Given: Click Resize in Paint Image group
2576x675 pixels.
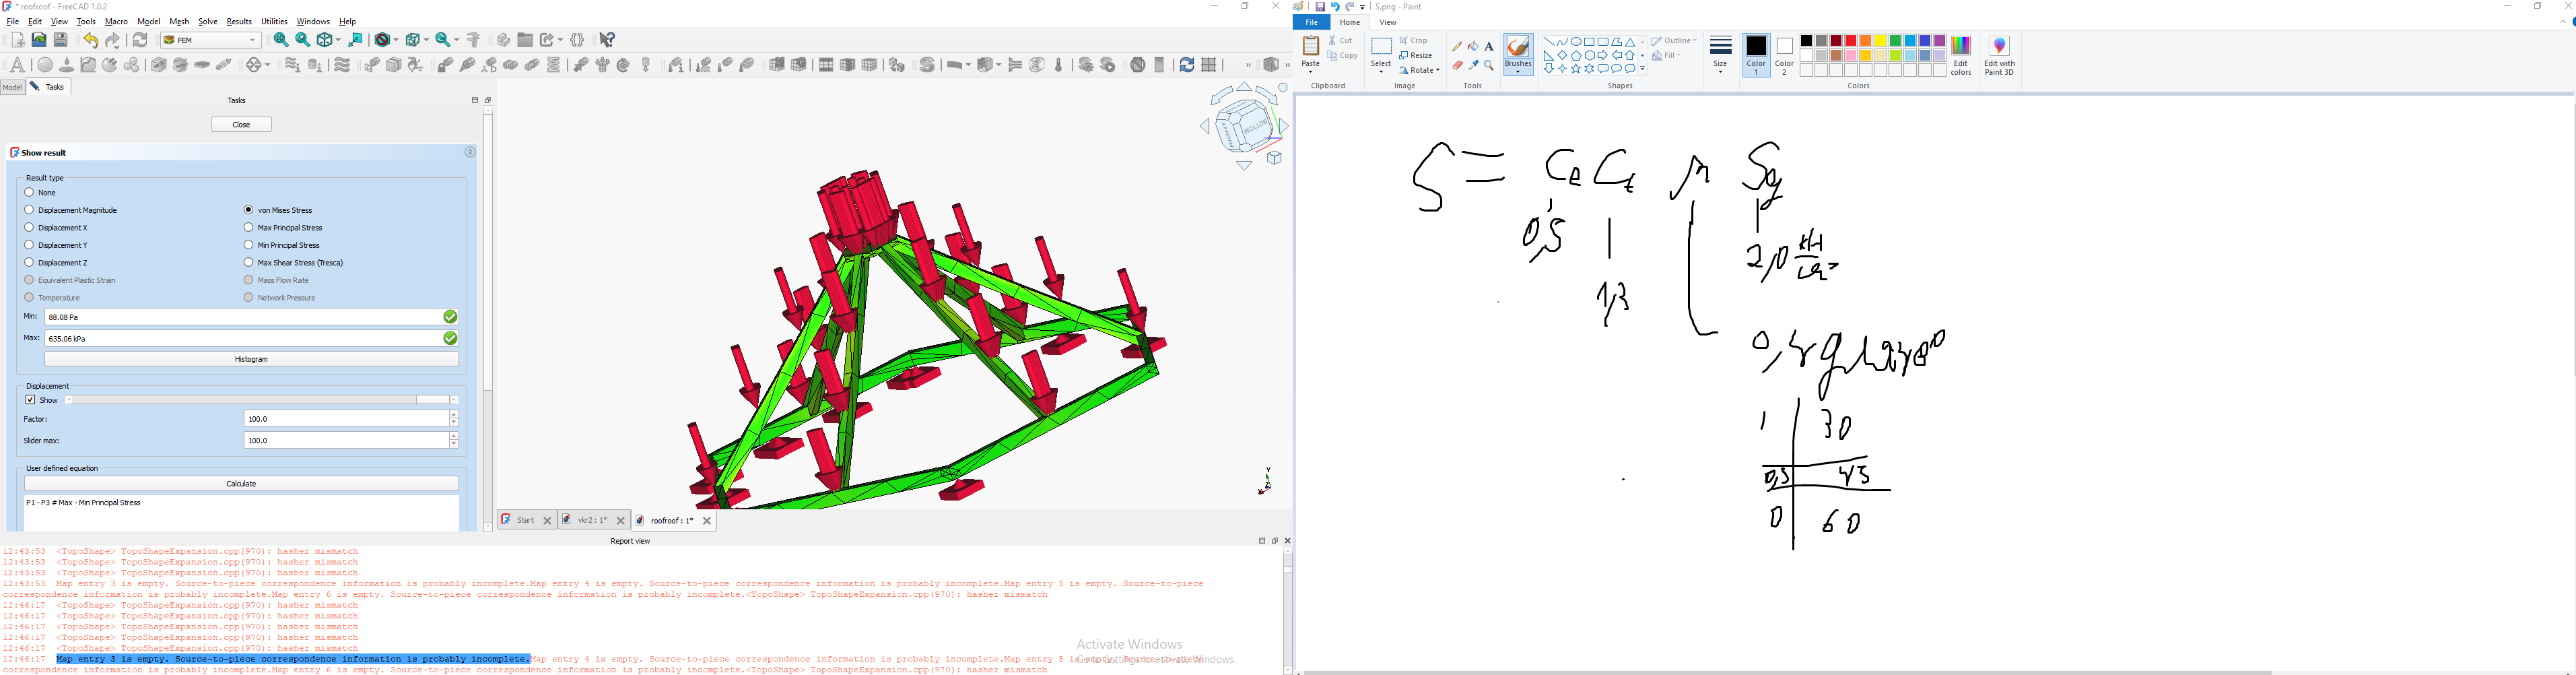Looking at the screenshot, I should click(x=1416, y=55).
